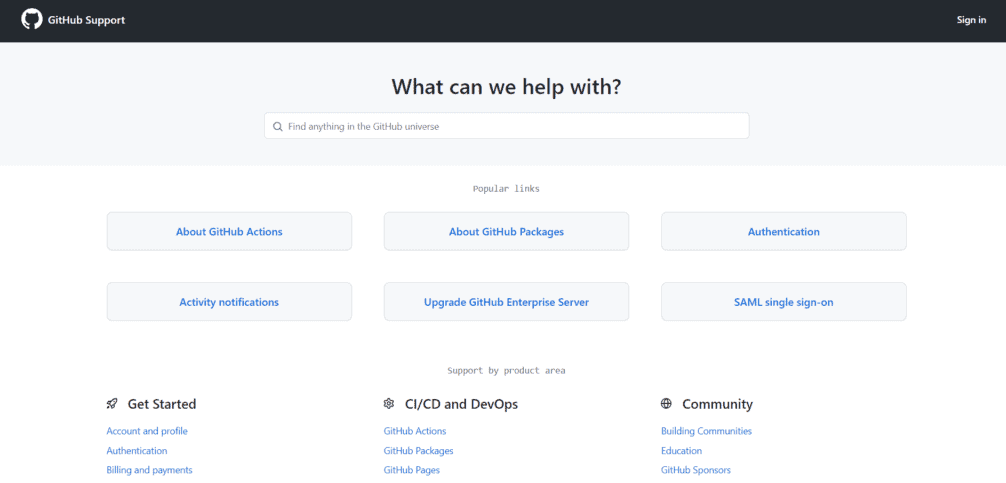This screenshot has width=1006, height=483.
Task: Click the Get Started heading
Action: 162,404
